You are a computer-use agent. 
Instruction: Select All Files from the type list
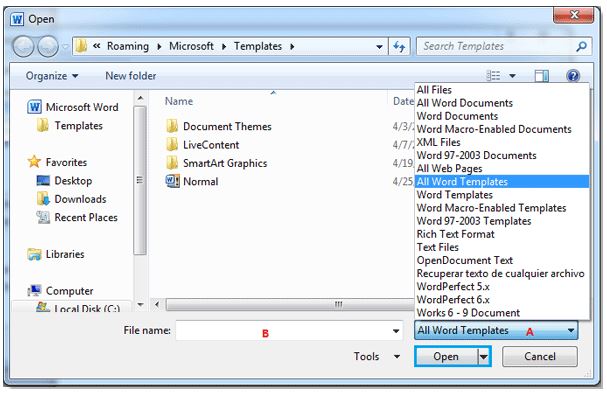(502, 90)
